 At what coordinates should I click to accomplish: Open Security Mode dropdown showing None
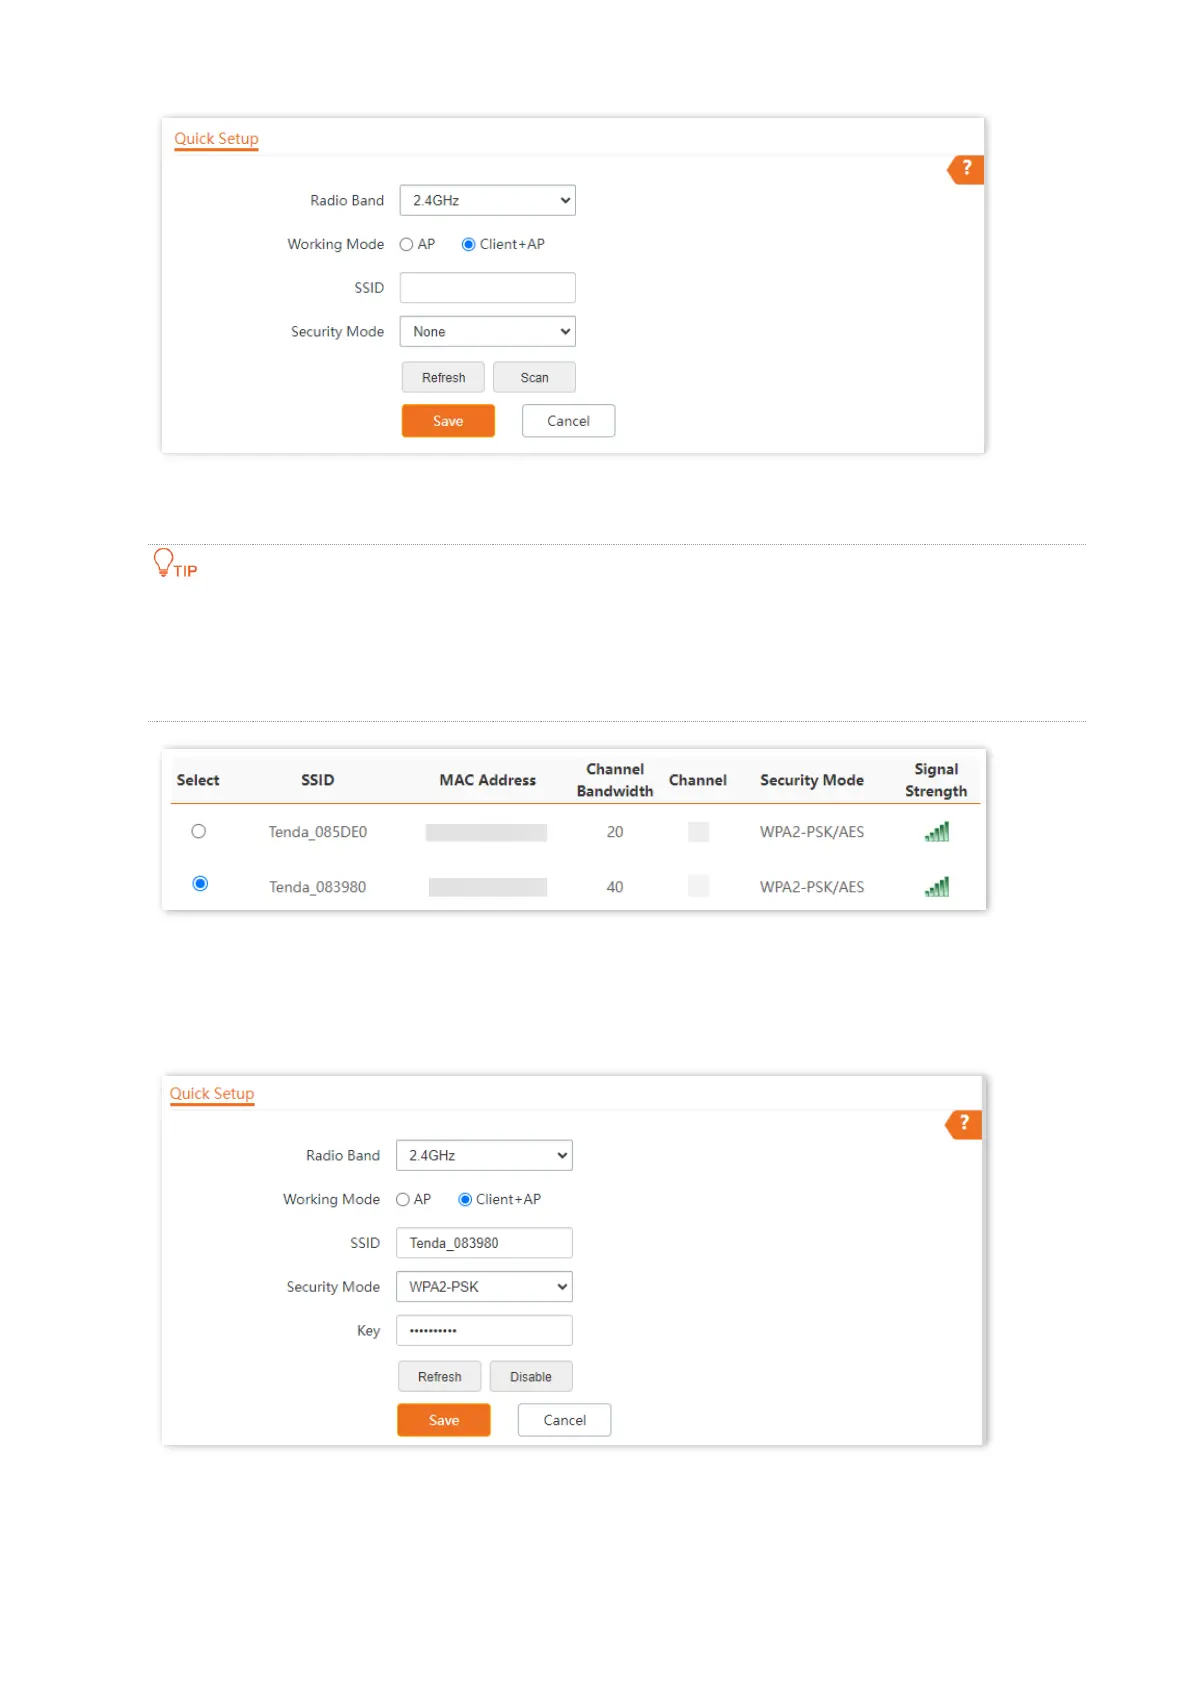(x=487, y=332)
